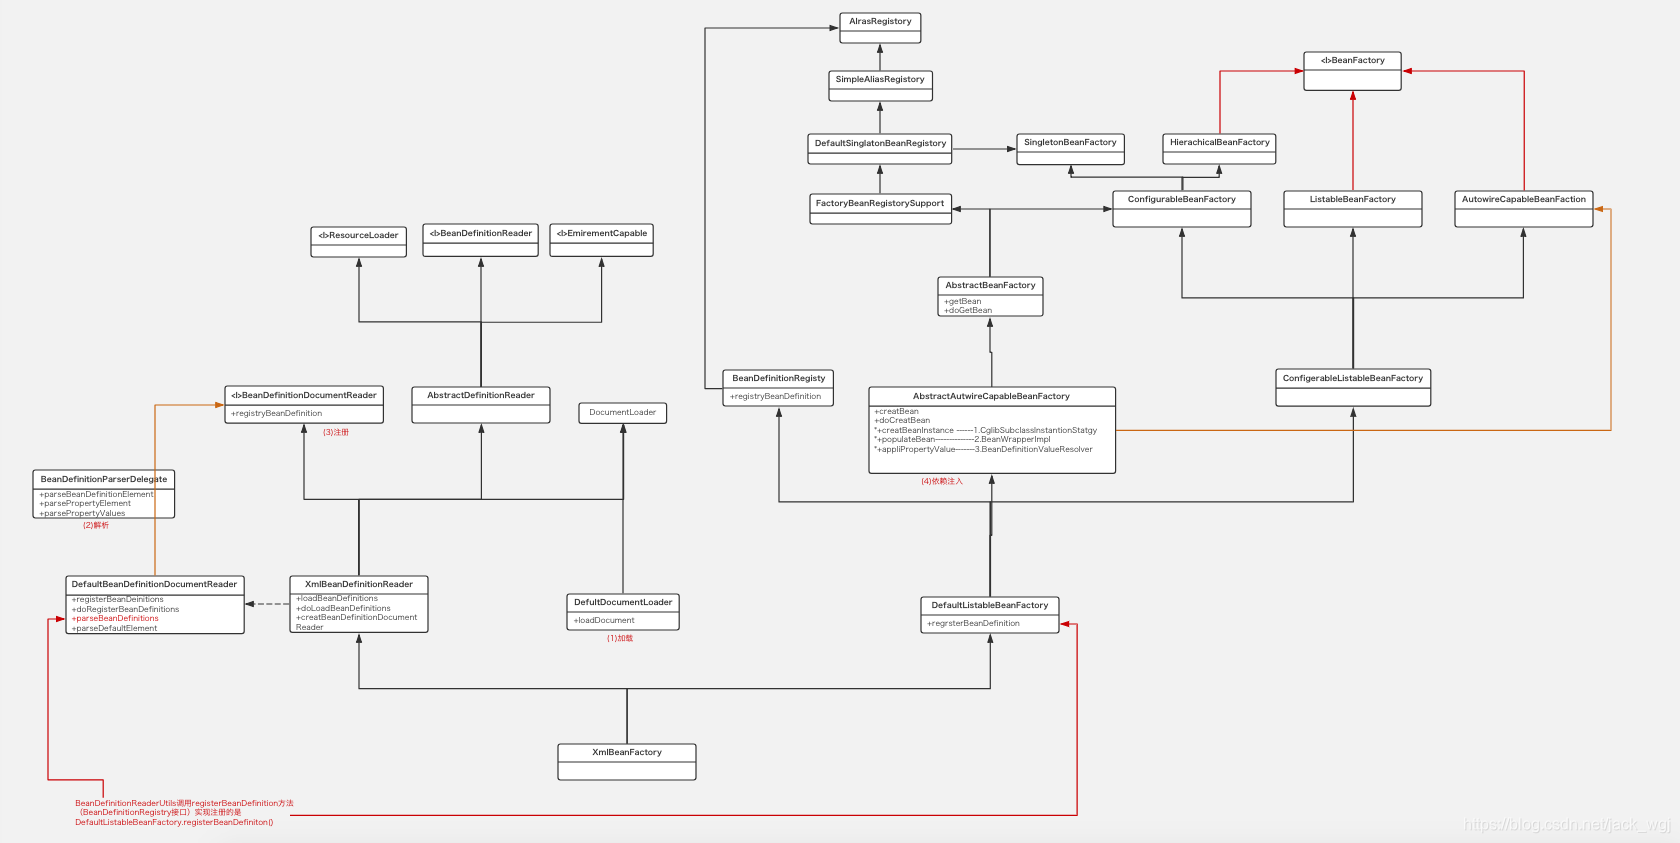Select the SingletonBeanFactory node
This screenshot has height=843, width=1680.
point(1070,149)
